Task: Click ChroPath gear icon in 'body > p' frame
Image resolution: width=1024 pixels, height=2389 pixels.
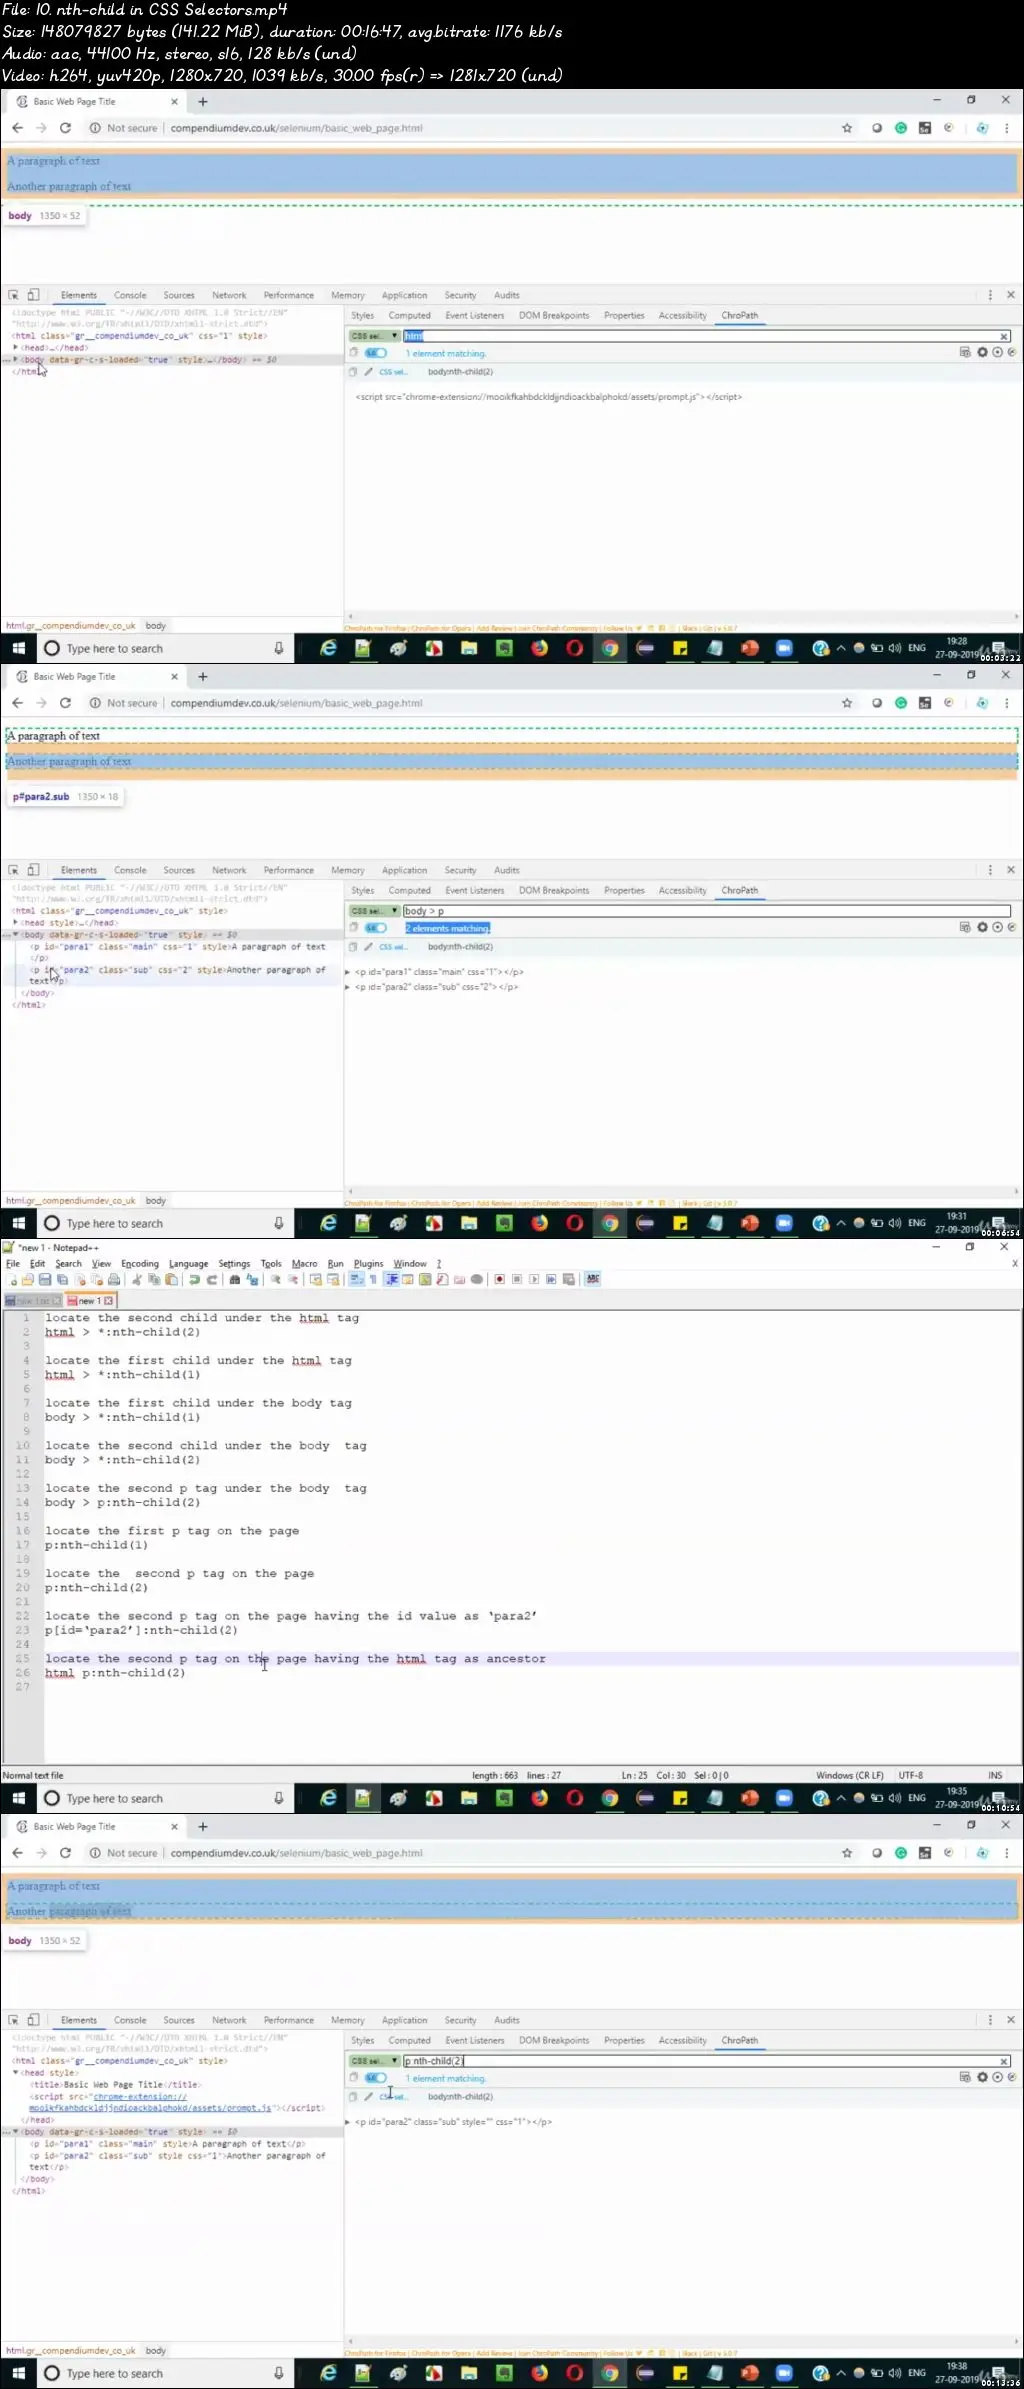Action: (982, 928)
